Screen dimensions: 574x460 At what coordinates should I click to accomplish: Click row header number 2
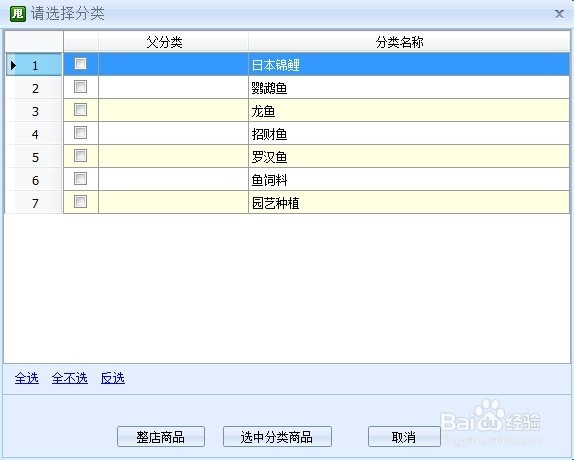[34, 88]
